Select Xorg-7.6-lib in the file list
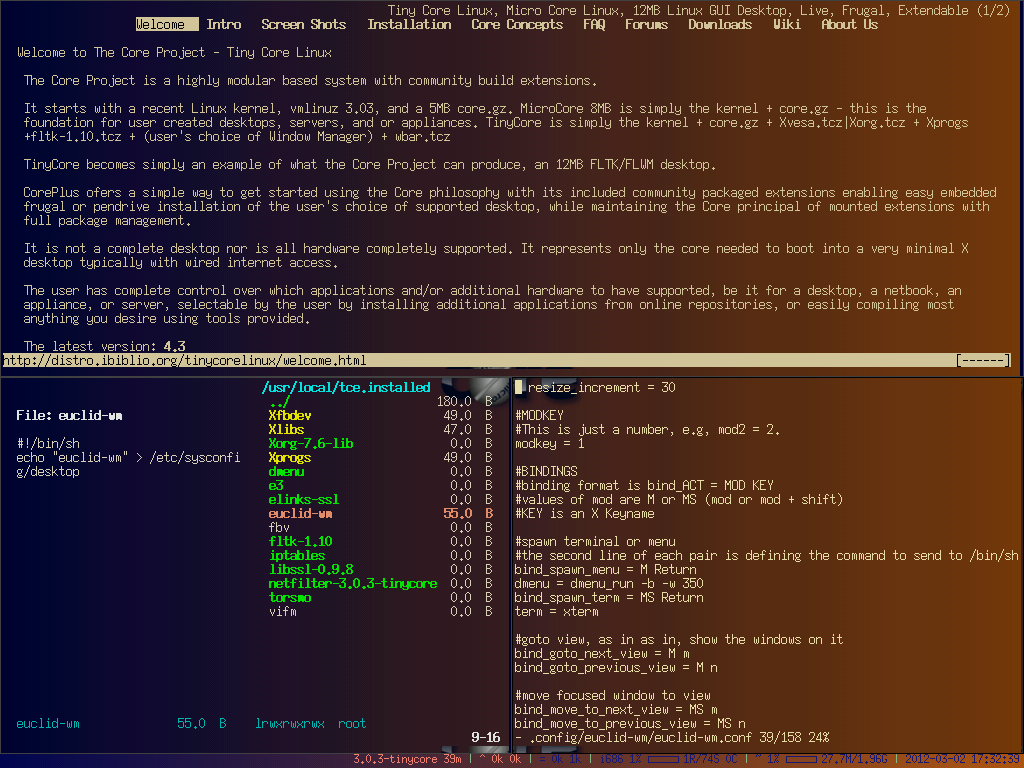The image size is (1024, 768). 311,443
